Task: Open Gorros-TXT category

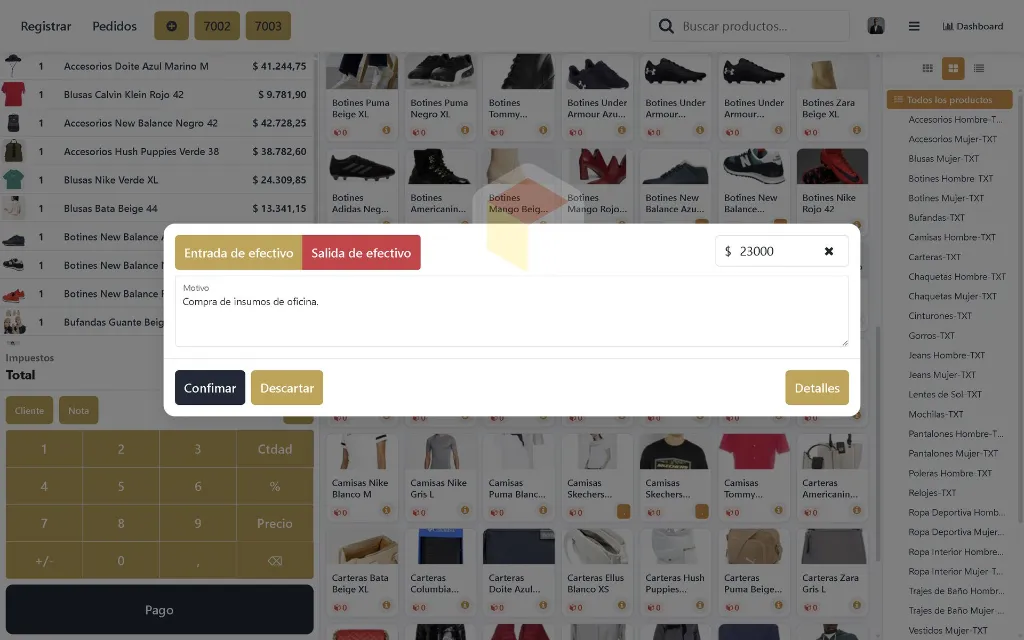Action: click(931, 336)
